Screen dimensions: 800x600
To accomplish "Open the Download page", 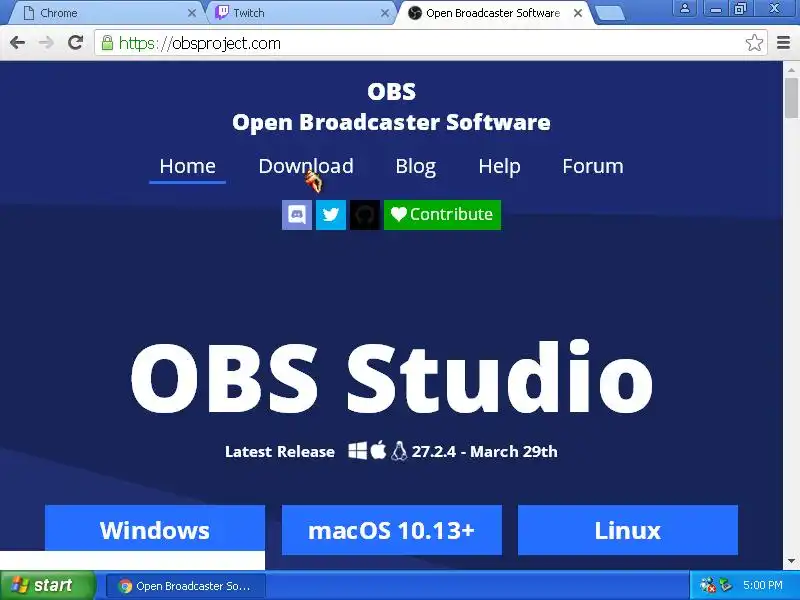I will tap(306, 166).
